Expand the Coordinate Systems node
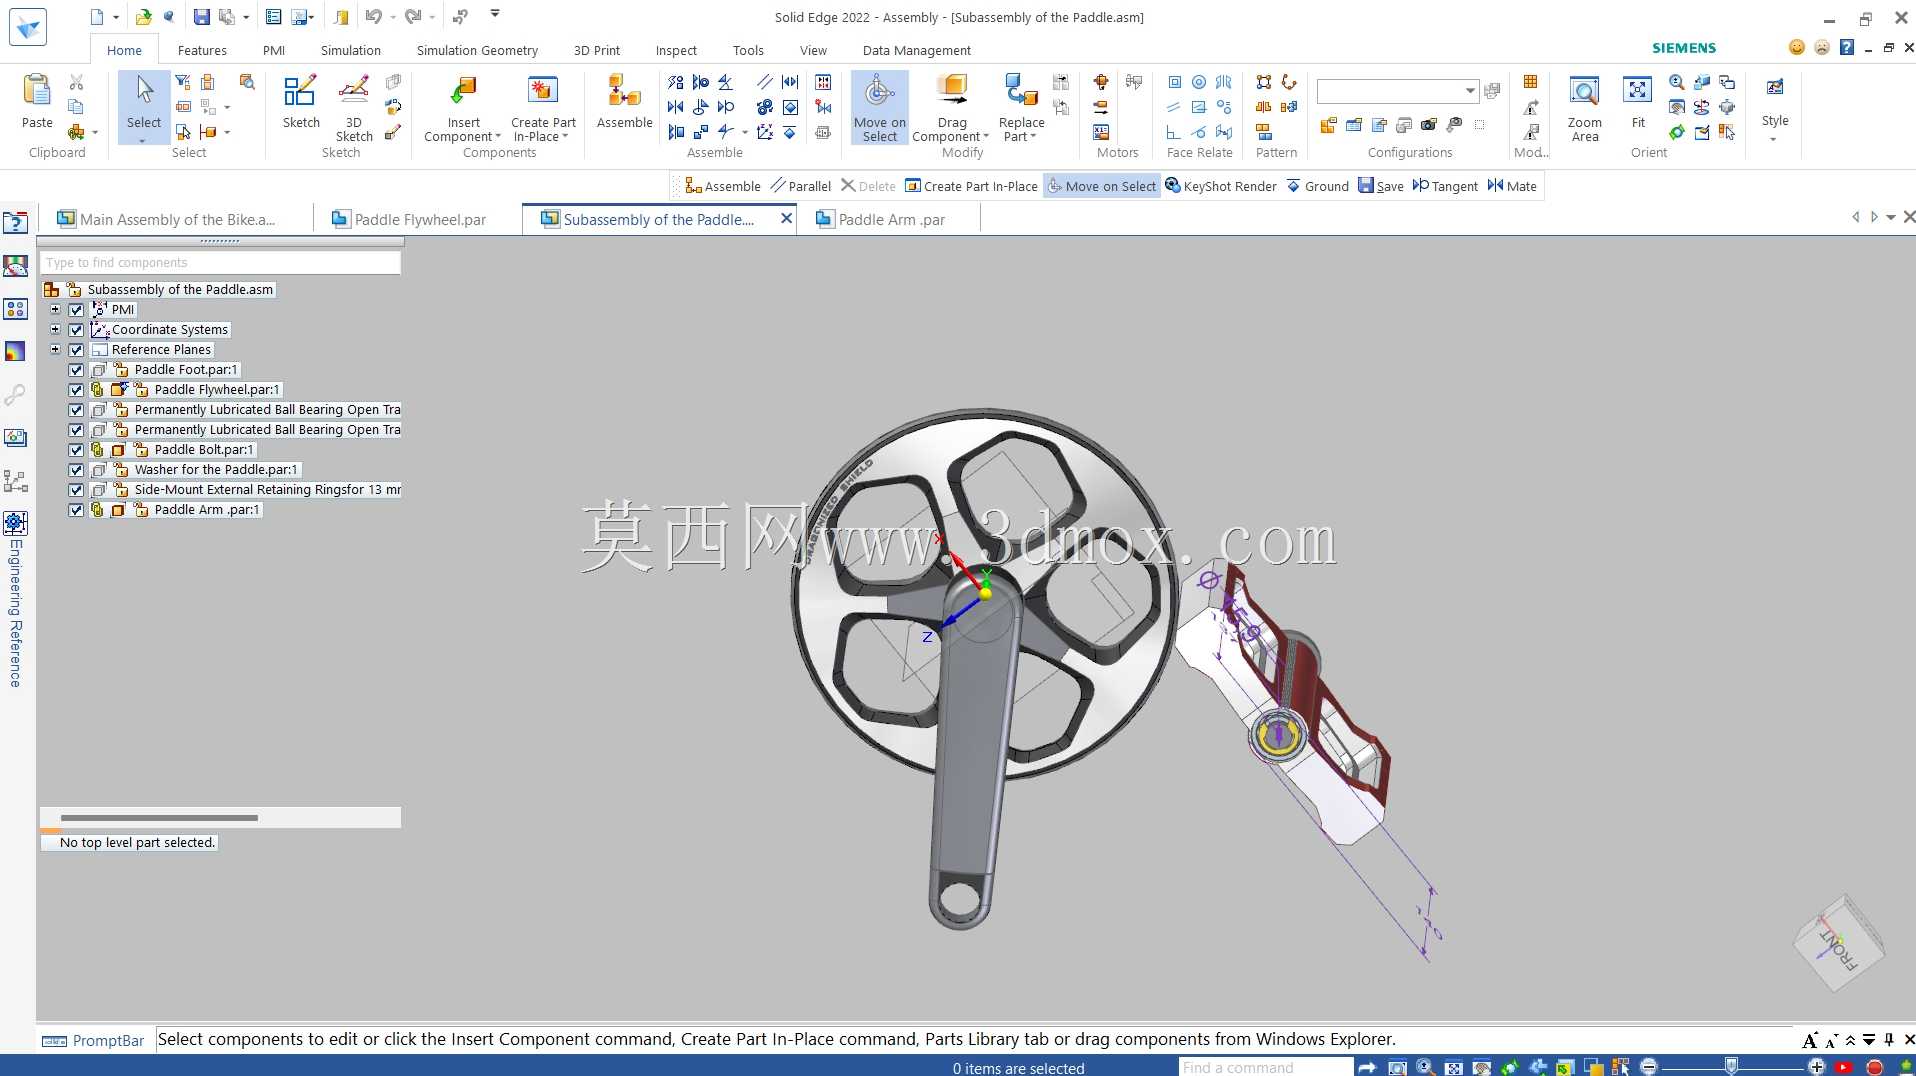Screen dimensions: 1916x1076 [56, 330]
